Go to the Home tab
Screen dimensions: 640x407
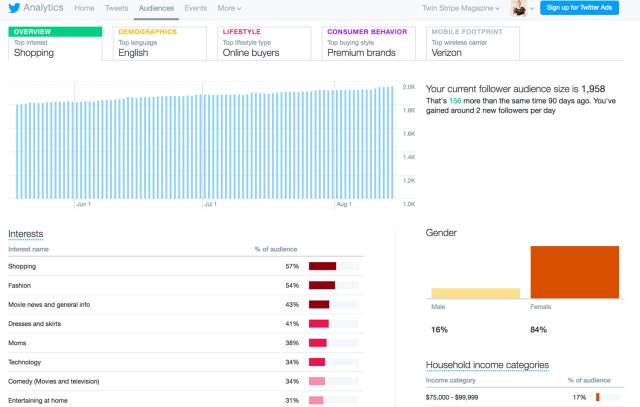(84, 8)
